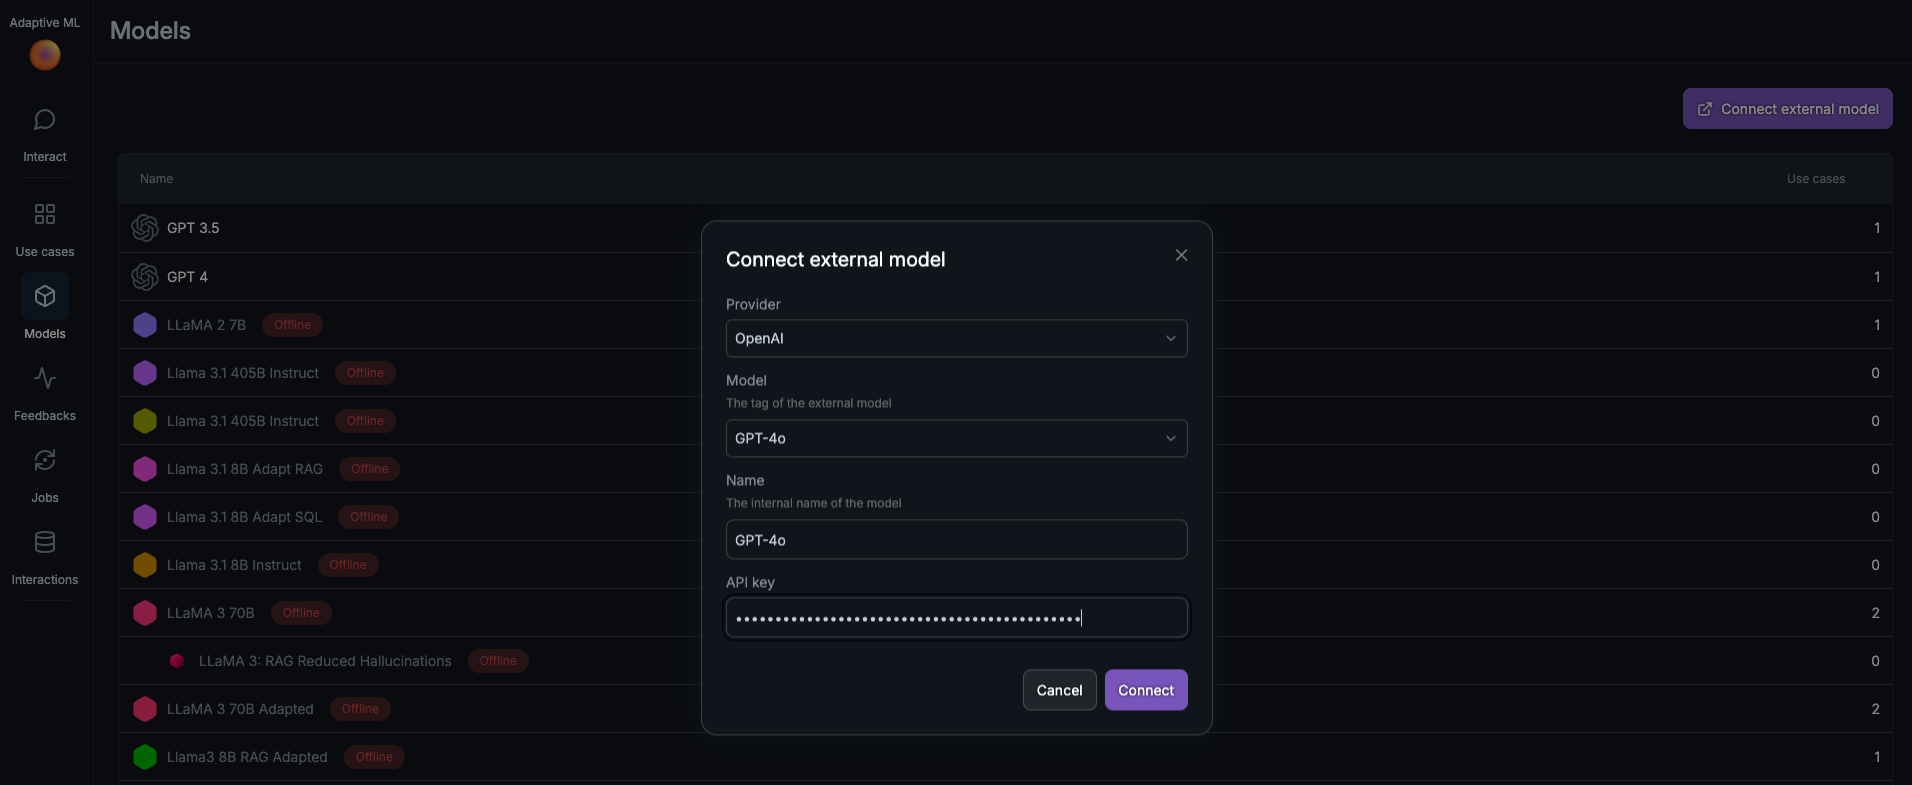The image size is (1912, 785).
Task: Click the Name field containing GPT-4o
Action: (956, 540)
